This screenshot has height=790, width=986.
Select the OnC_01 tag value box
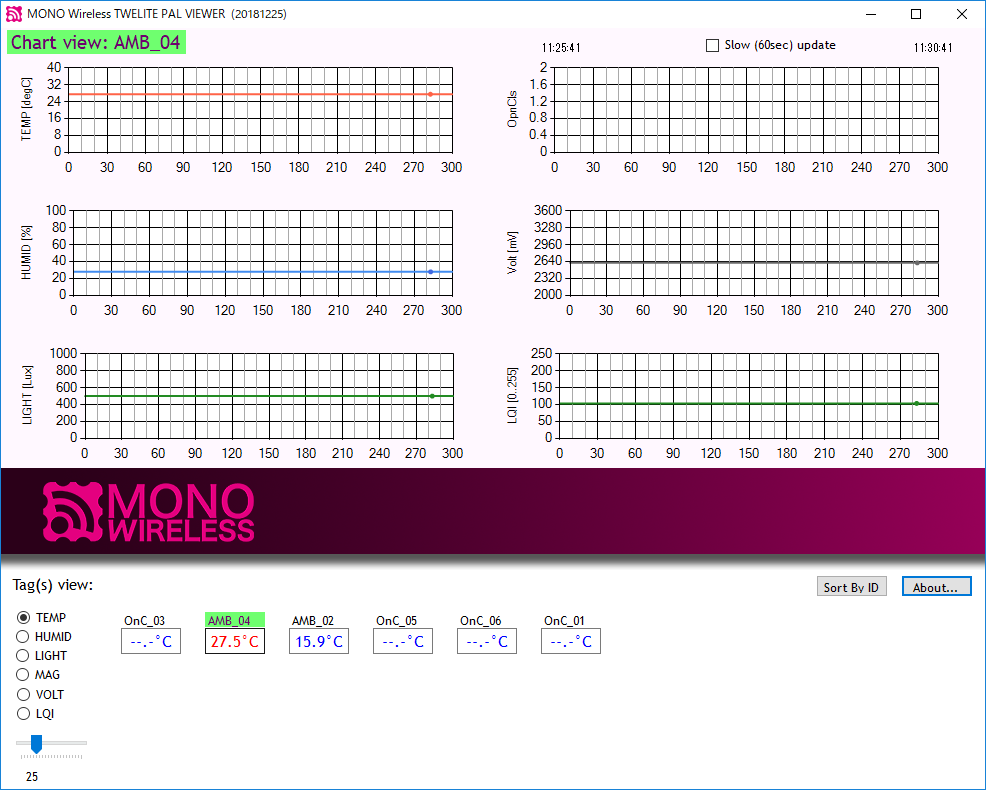pyautogui.click(x=571, y=641)
